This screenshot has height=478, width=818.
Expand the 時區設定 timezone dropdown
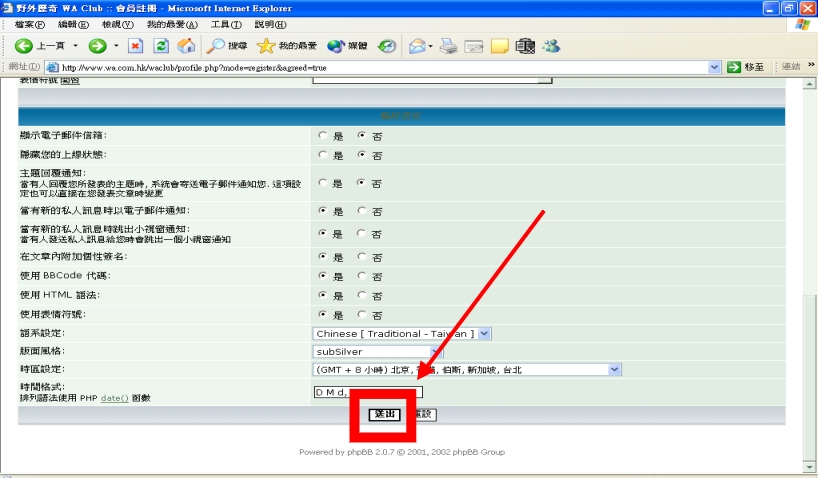pos(614,370)
